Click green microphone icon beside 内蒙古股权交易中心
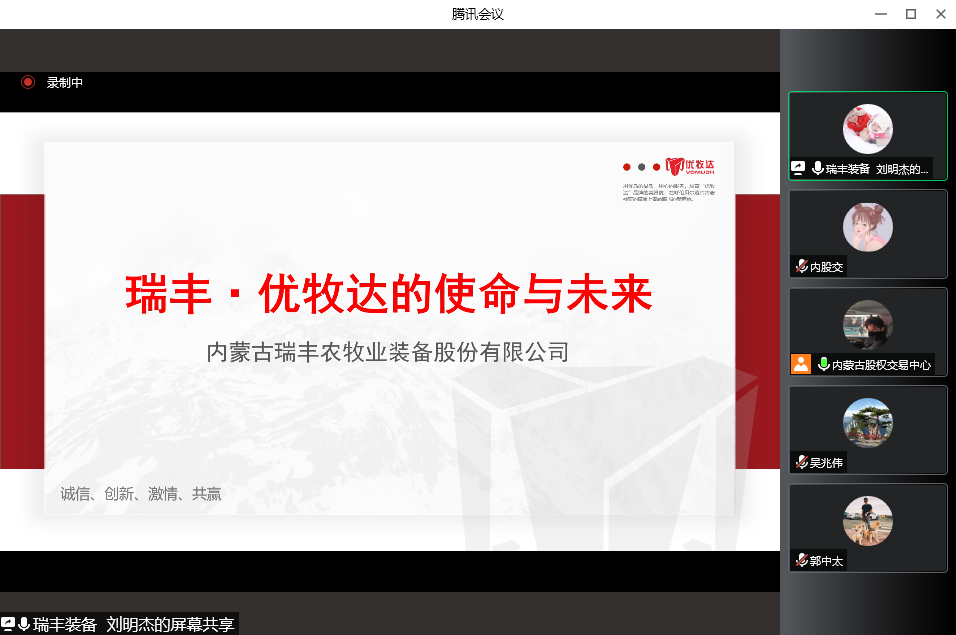 tap(823, 364)
